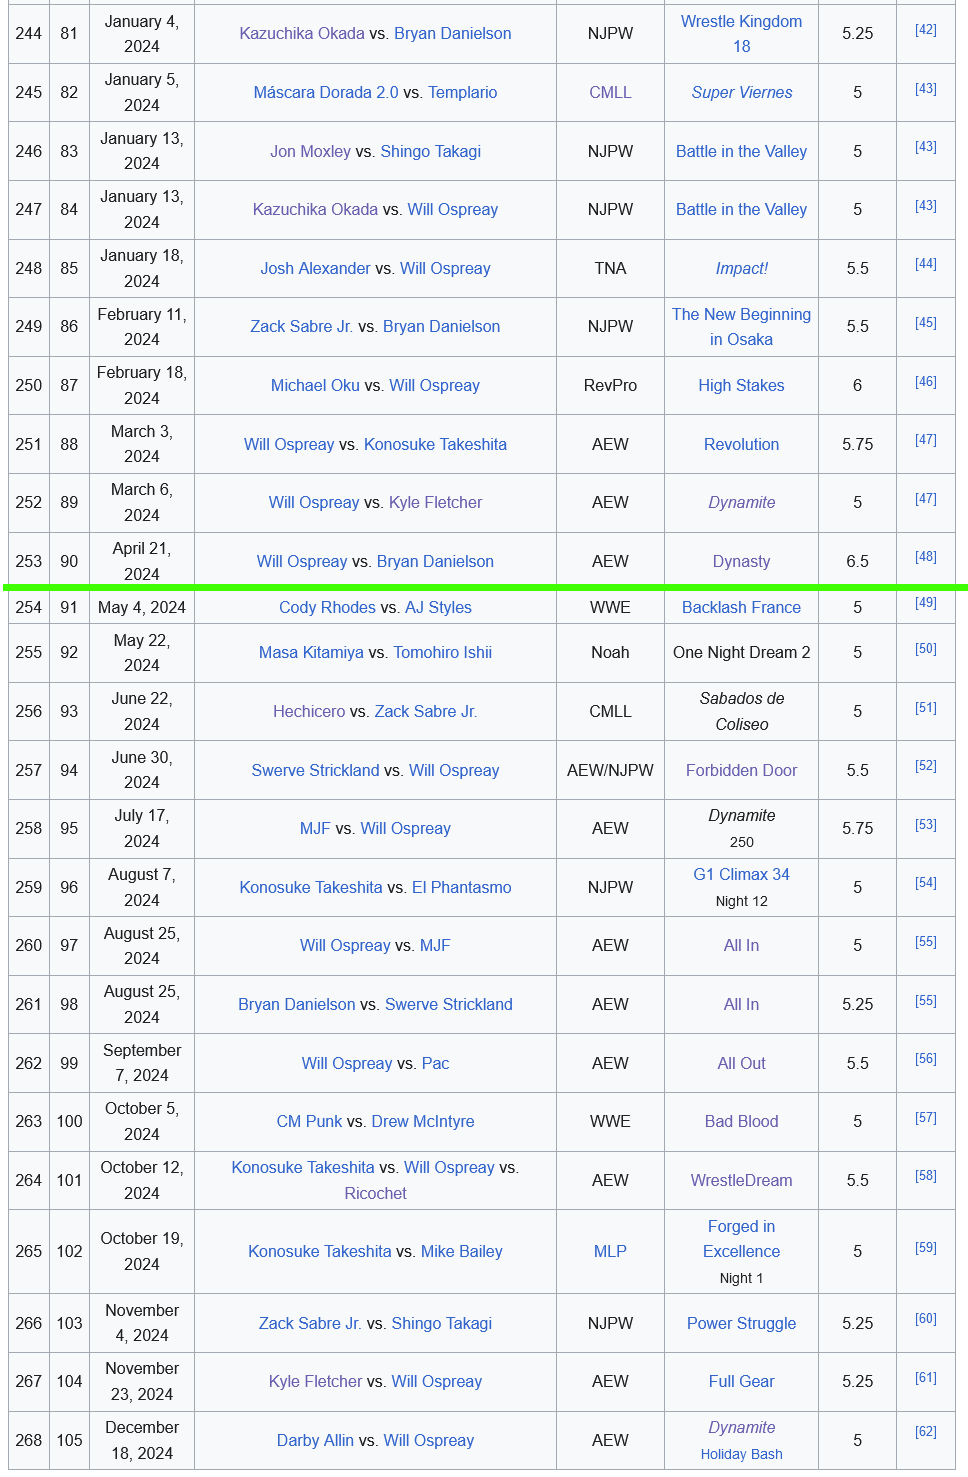Image resolution: width=968 pixels, height=1477 pixels.
Task: Open the Holiday Bash event link
Action: (x=741, y=1454)
